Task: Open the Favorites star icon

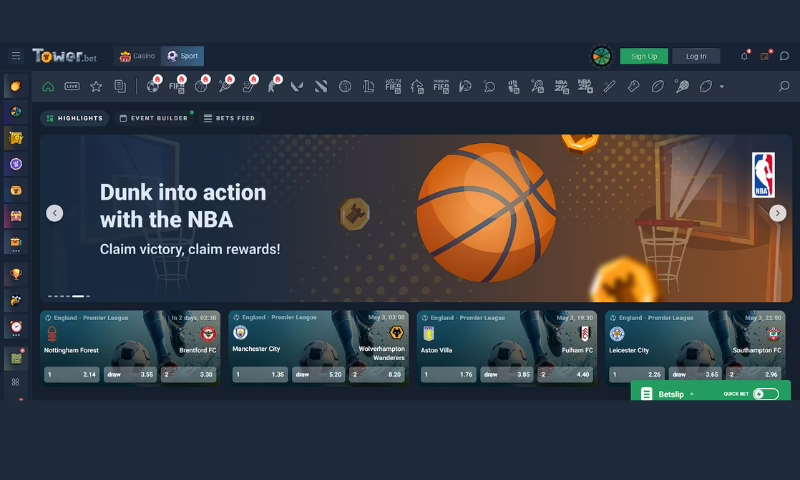Action: tap(96, 86)
